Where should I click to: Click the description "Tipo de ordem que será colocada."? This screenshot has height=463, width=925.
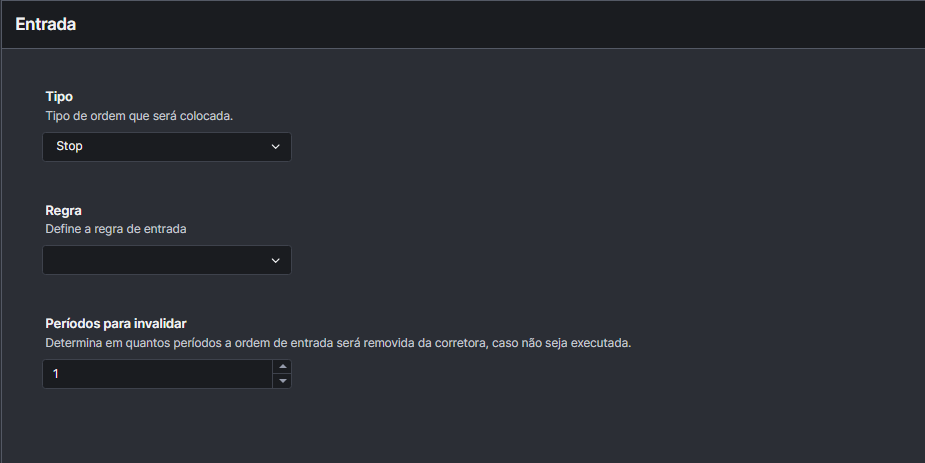pyautogui.click(x=139, y=115)
